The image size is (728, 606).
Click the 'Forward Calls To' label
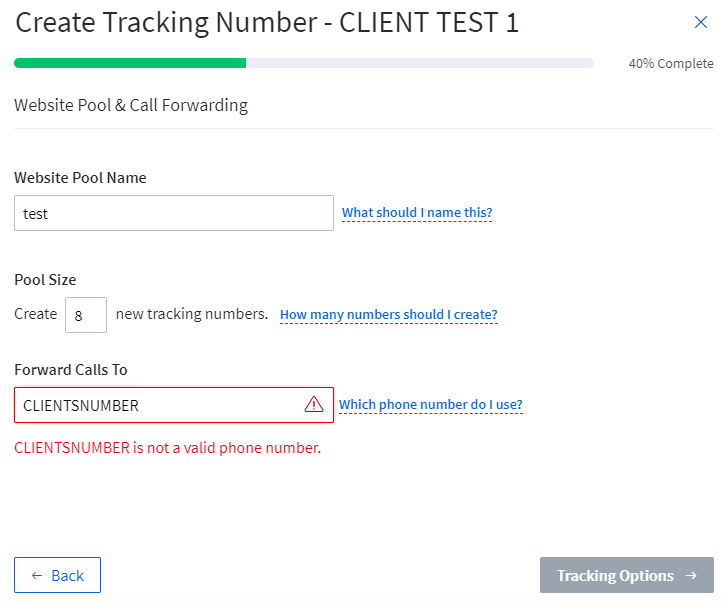pos(71,370)
